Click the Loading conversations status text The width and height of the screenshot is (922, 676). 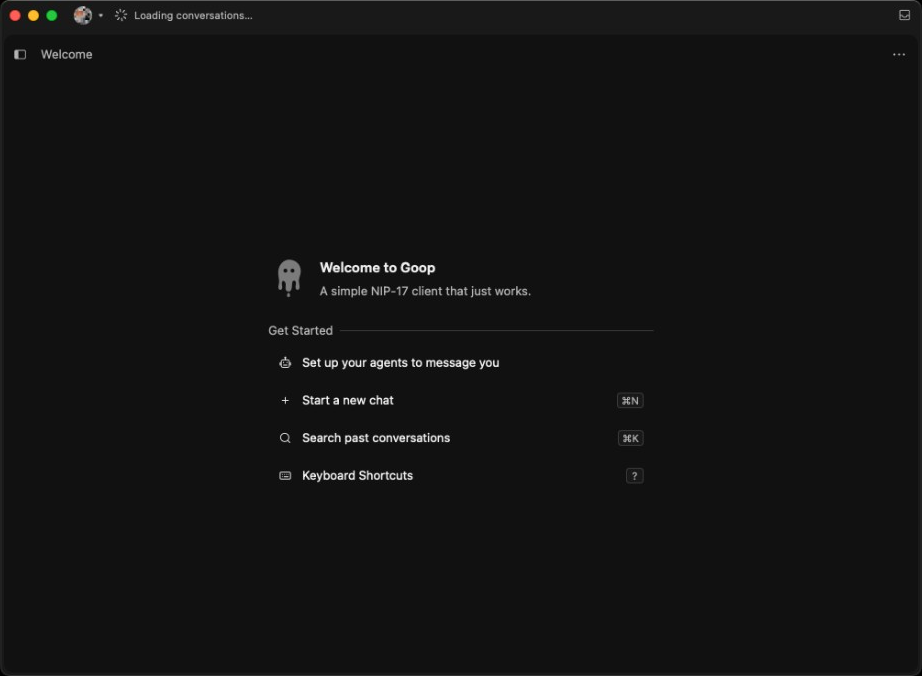click(193, 15)
